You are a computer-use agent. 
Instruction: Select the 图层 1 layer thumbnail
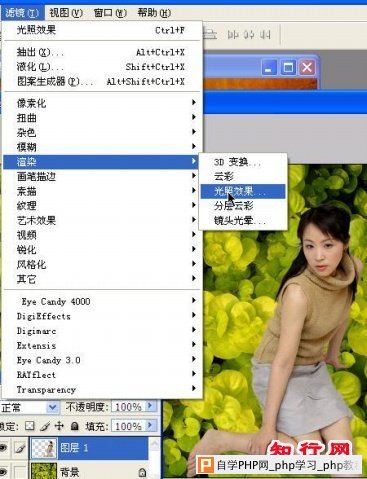[x=44, y=448]
